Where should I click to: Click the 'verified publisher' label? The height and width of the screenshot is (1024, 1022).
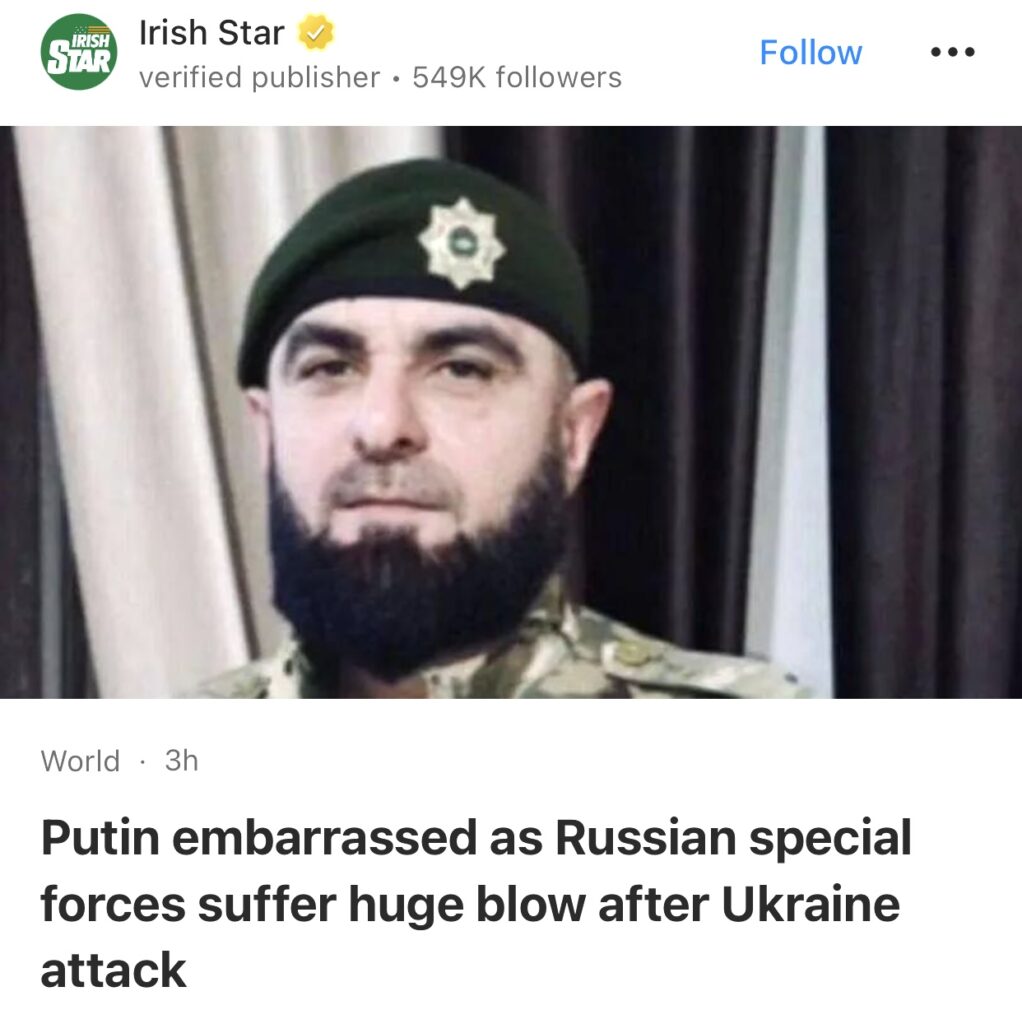click(259, 77)
